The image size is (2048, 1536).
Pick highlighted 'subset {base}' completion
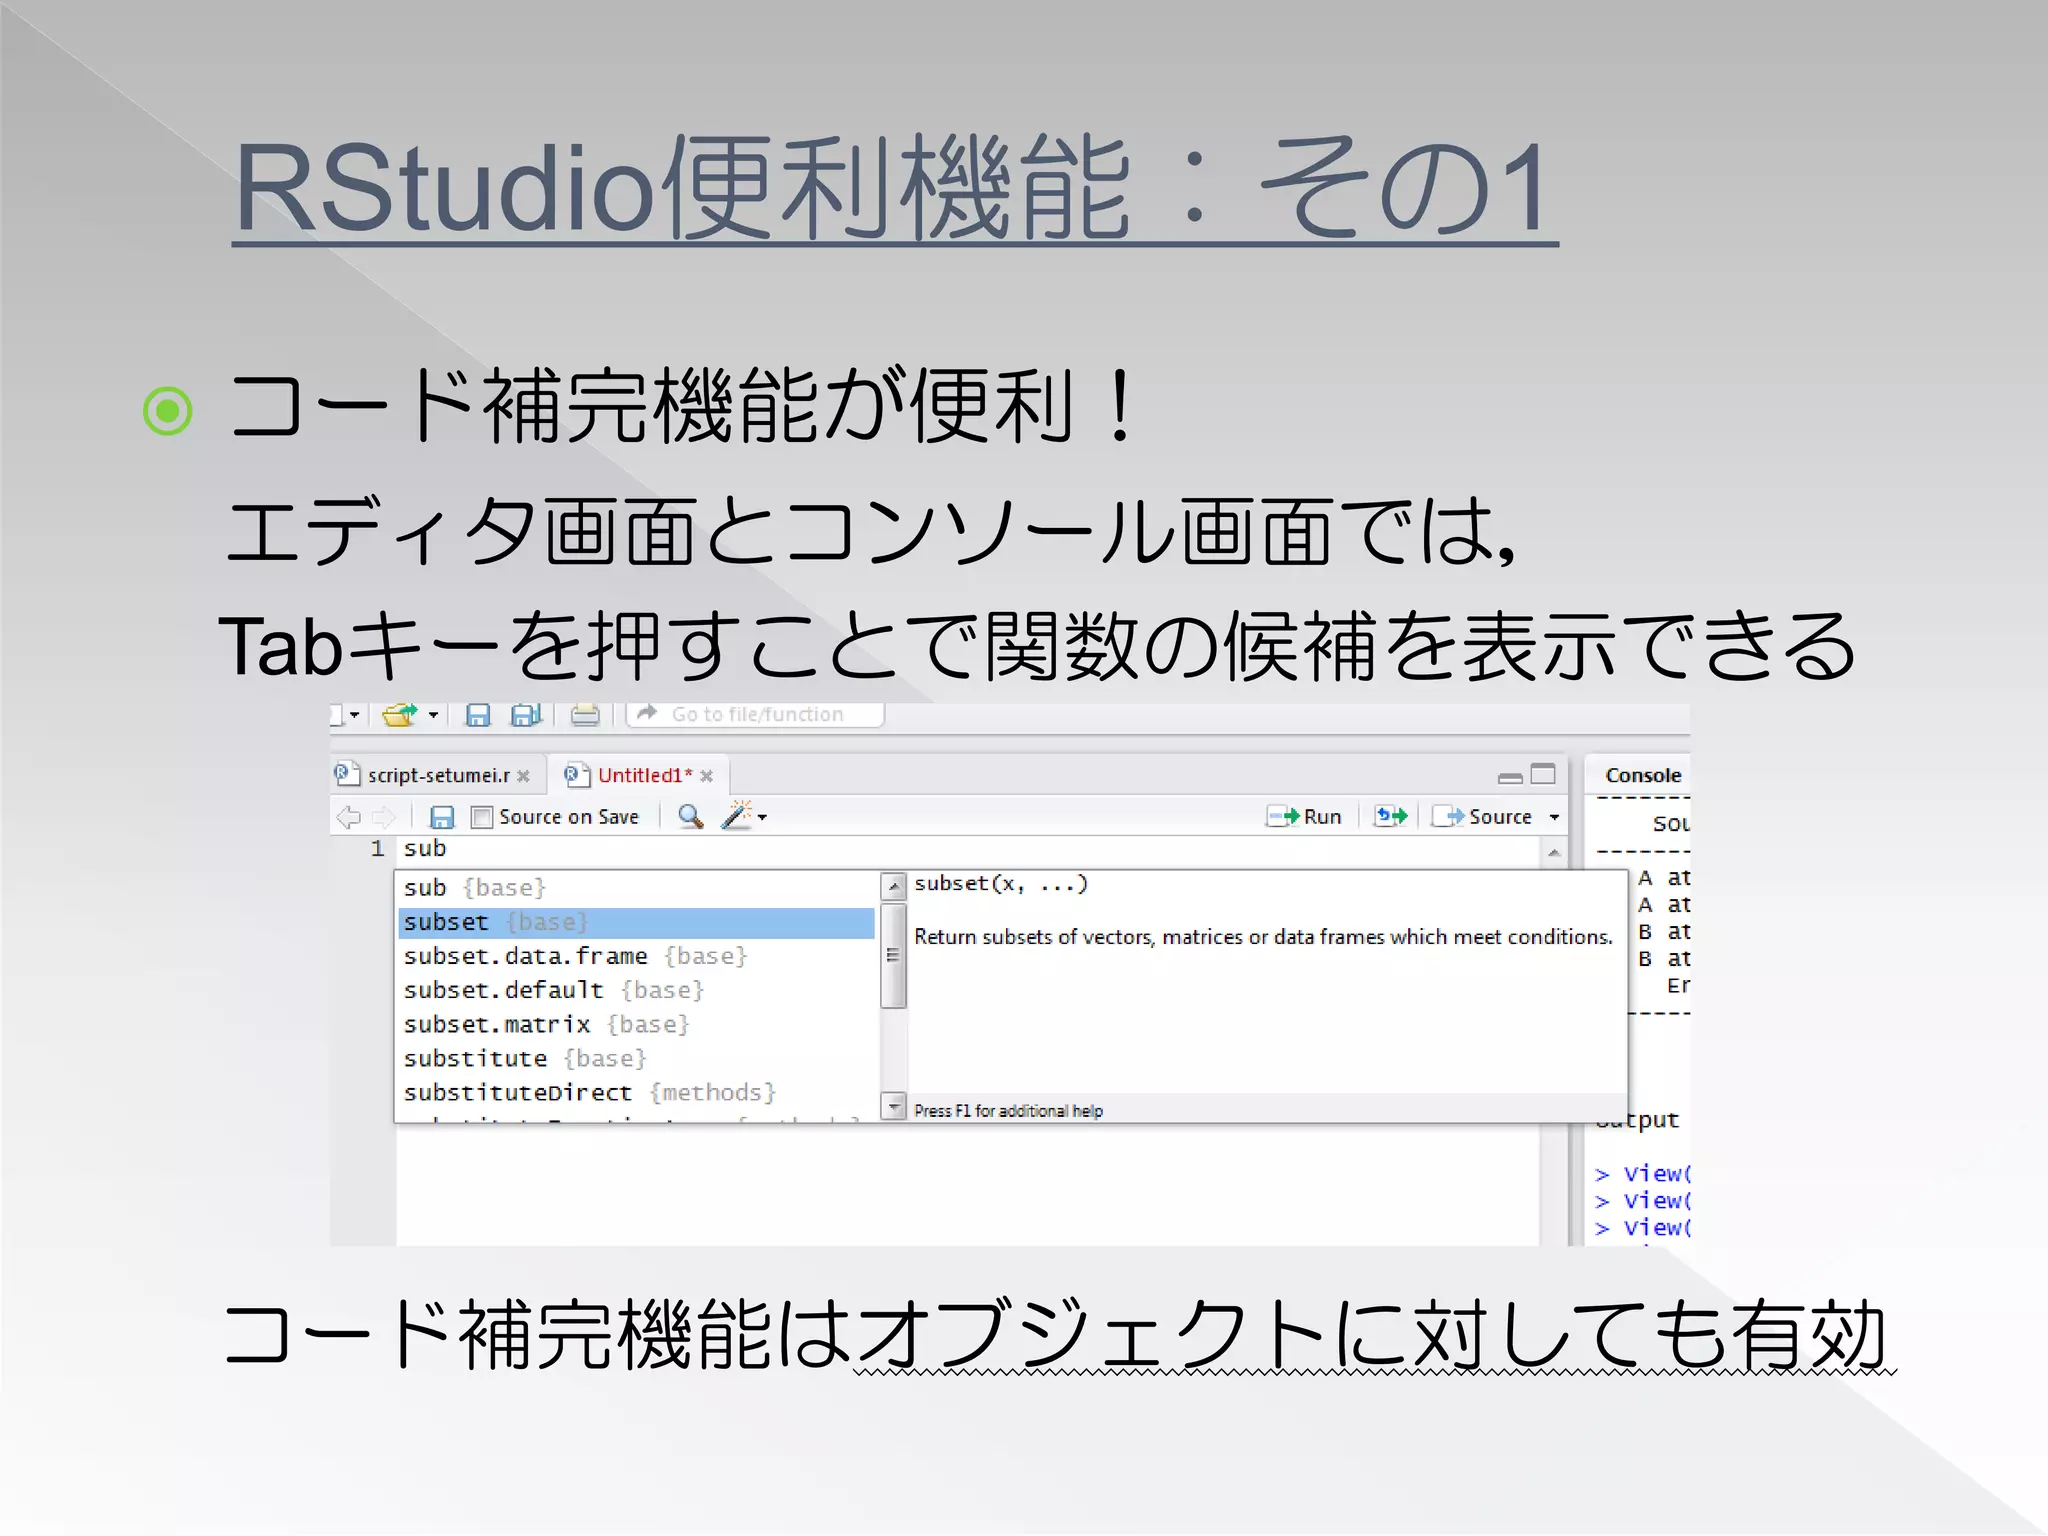pos(636,922)
